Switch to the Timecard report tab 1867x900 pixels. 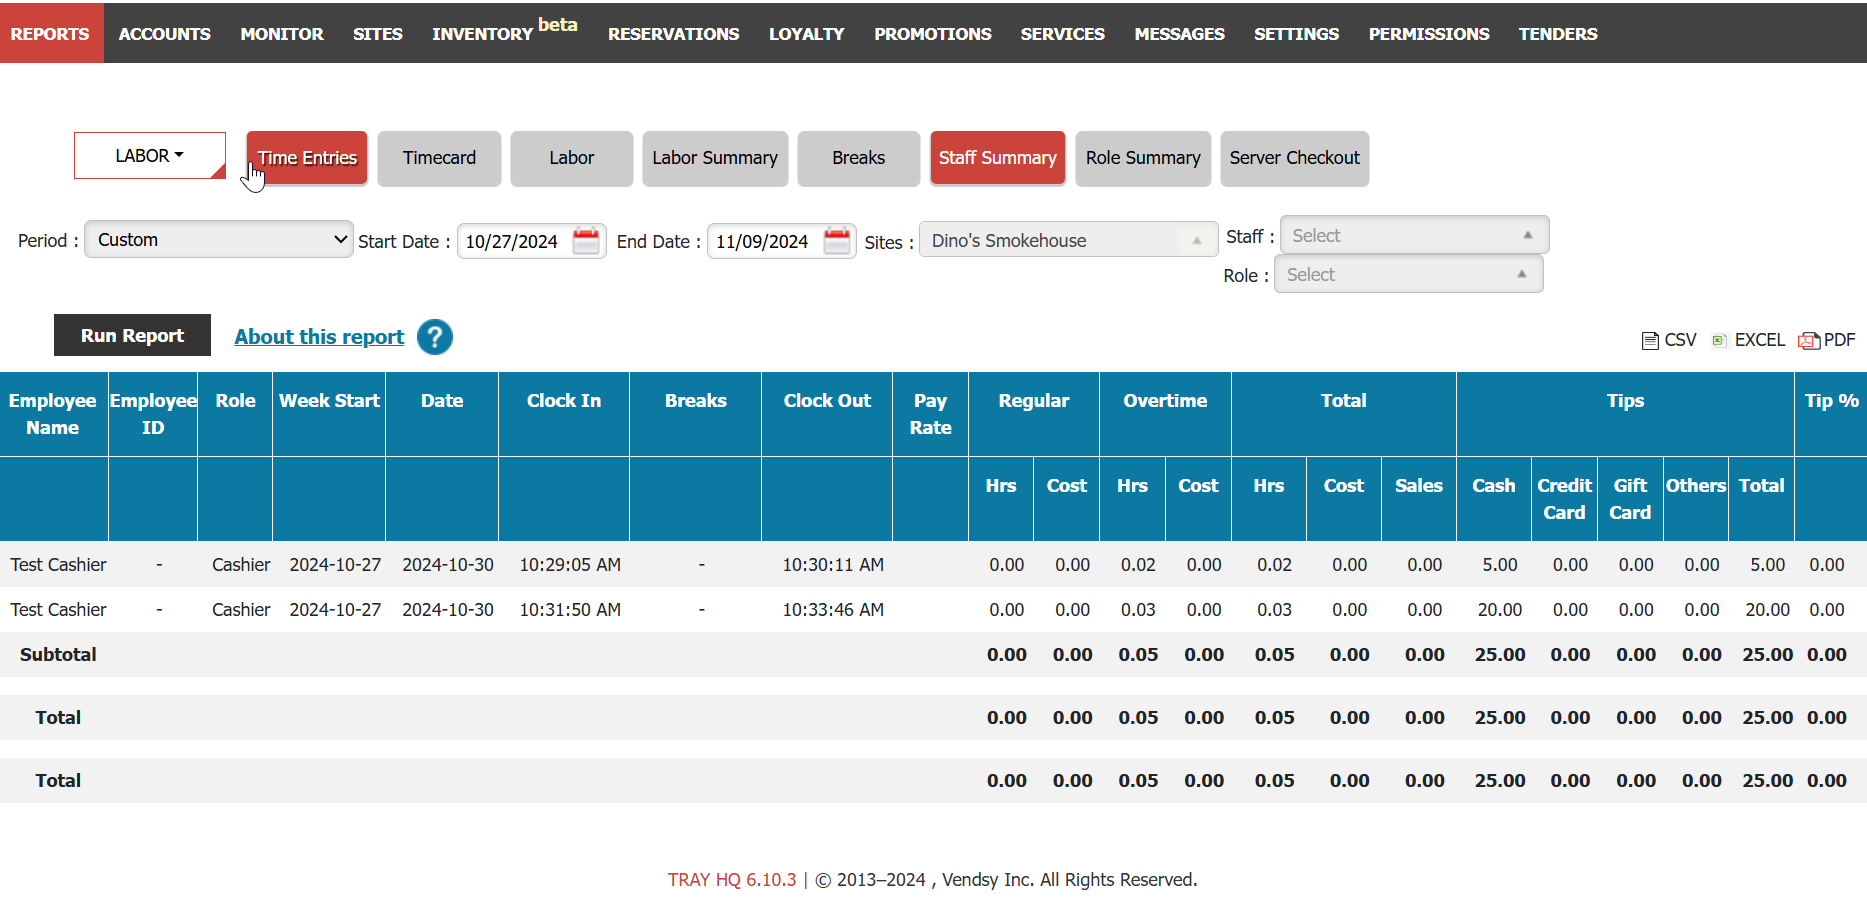click(x=439, y=158)
